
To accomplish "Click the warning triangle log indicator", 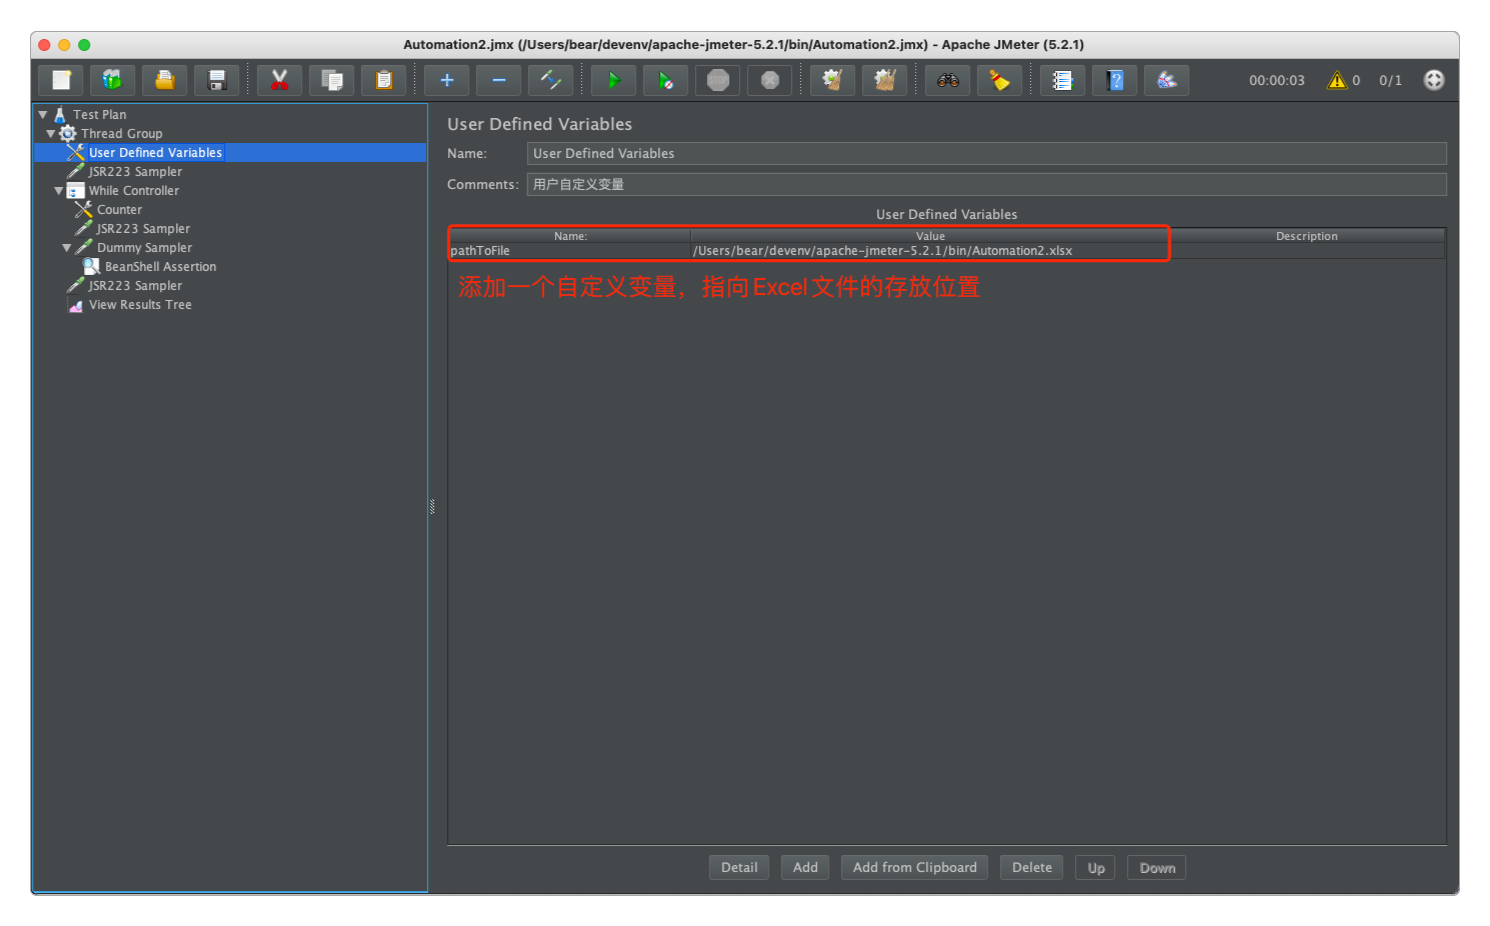I will pos(1337,80).
